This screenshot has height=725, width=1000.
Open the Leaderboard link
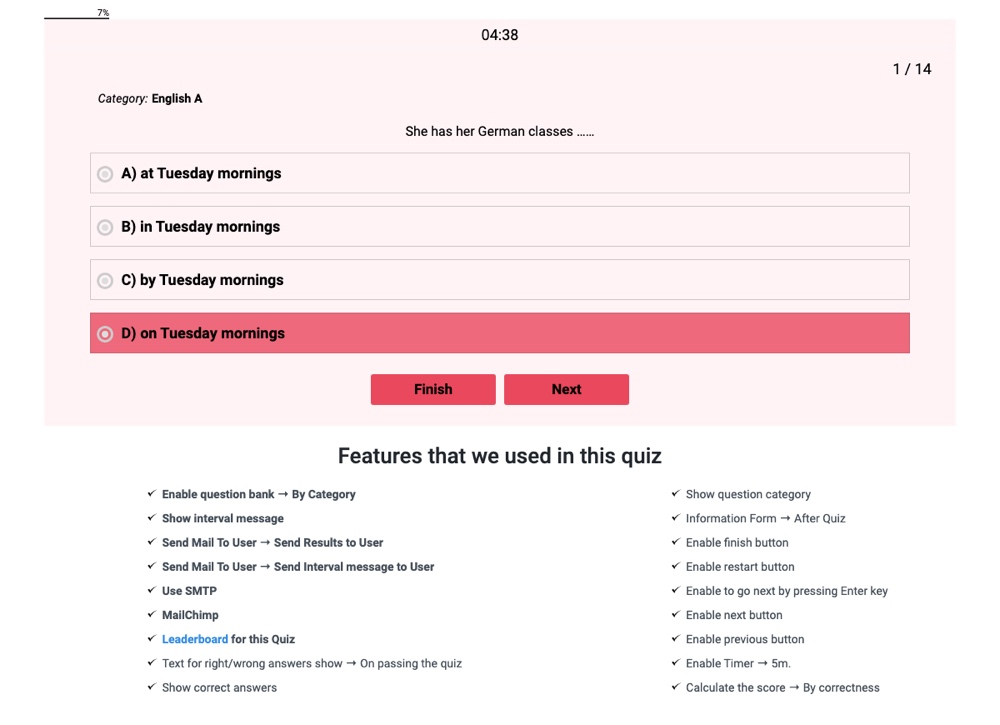(195, 639)
